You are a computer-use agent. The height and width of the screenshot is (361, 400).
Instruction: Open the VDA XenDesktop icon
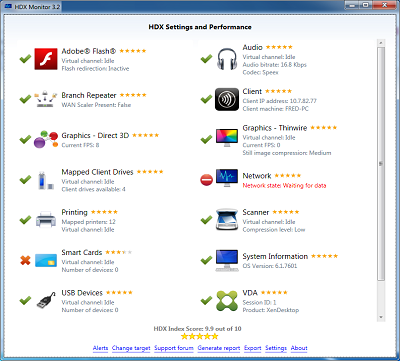click(227, 301)
